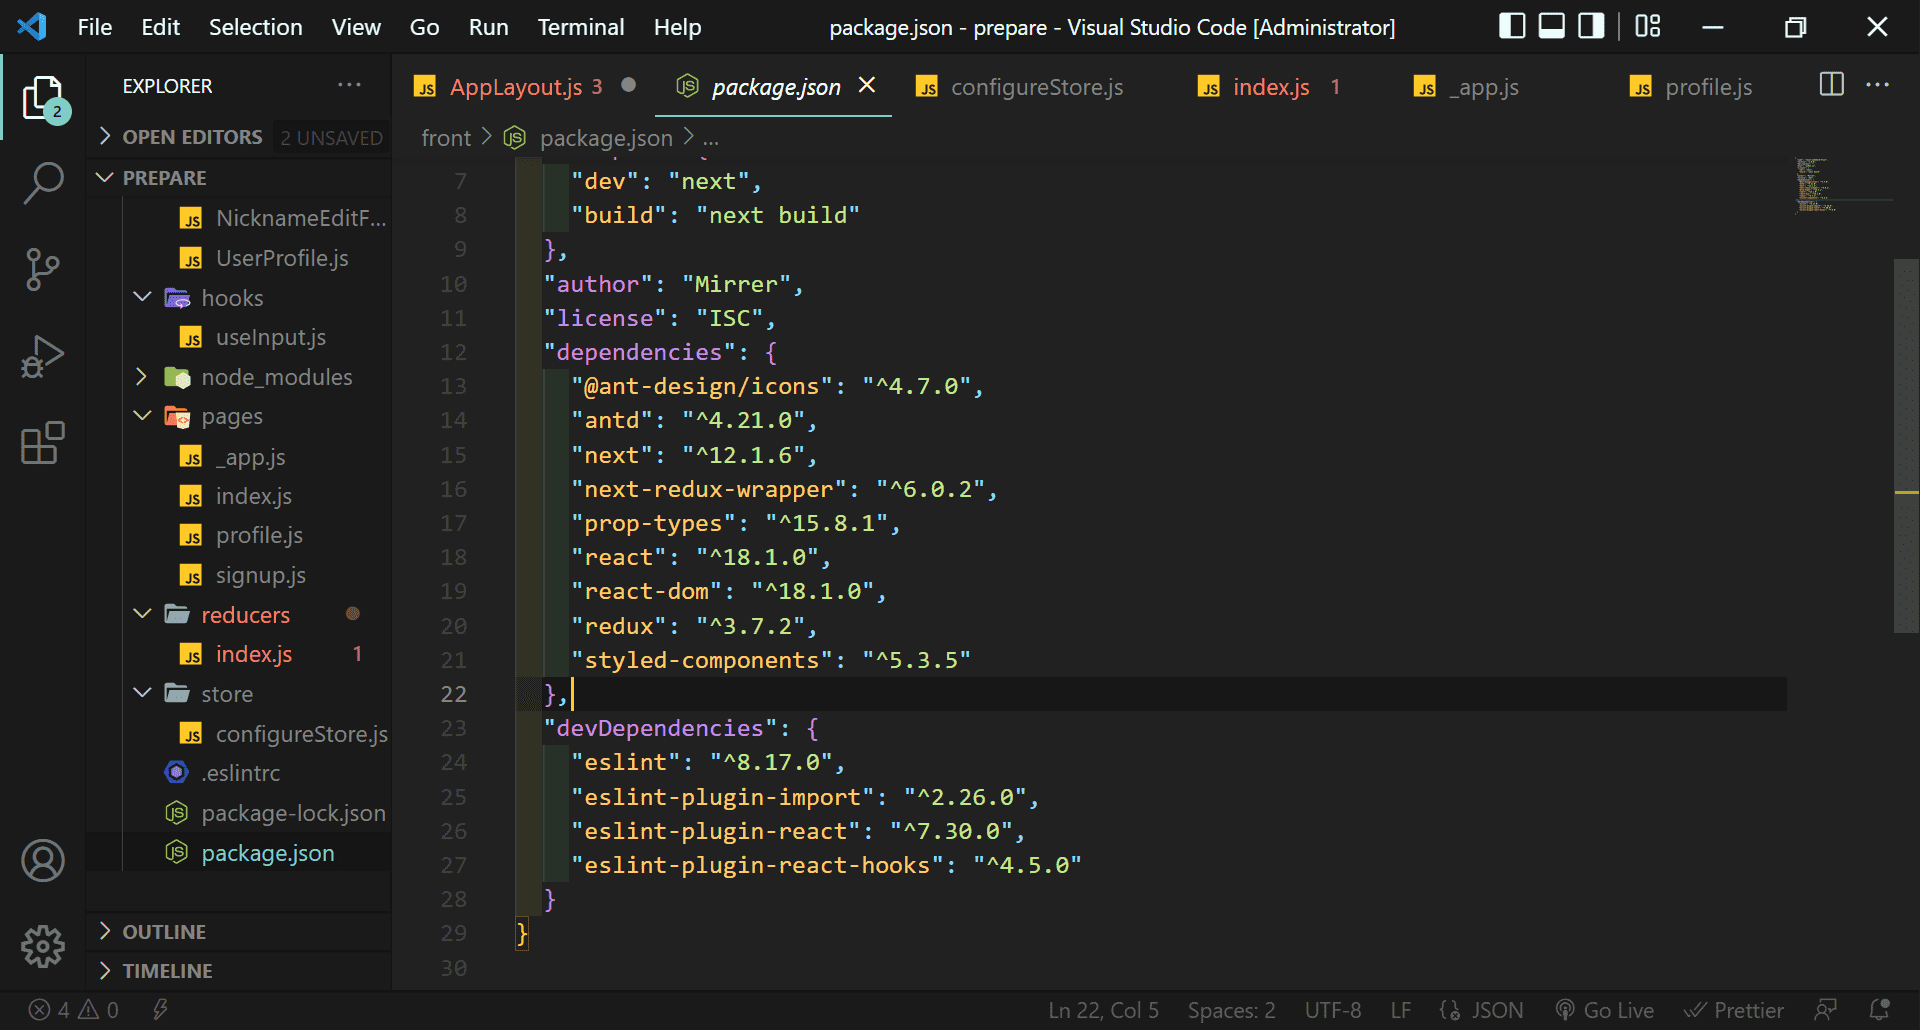Toggle the primary side bar layout button

[x=1512, y=26]
